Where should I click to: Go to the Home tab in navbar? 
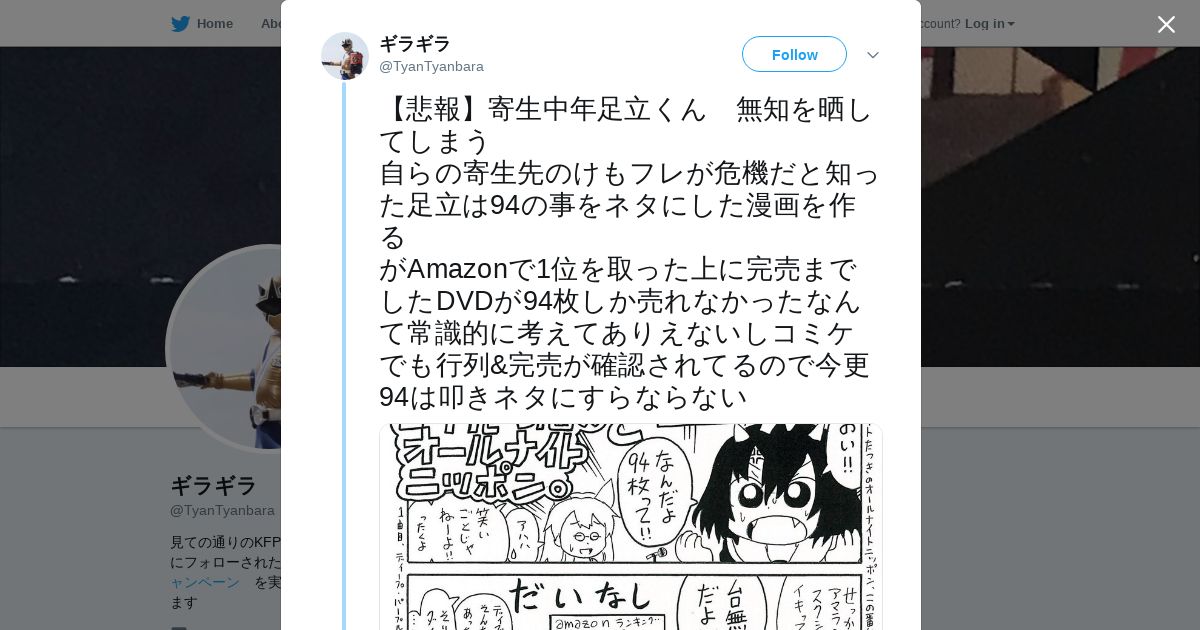[x=202, y=24]
